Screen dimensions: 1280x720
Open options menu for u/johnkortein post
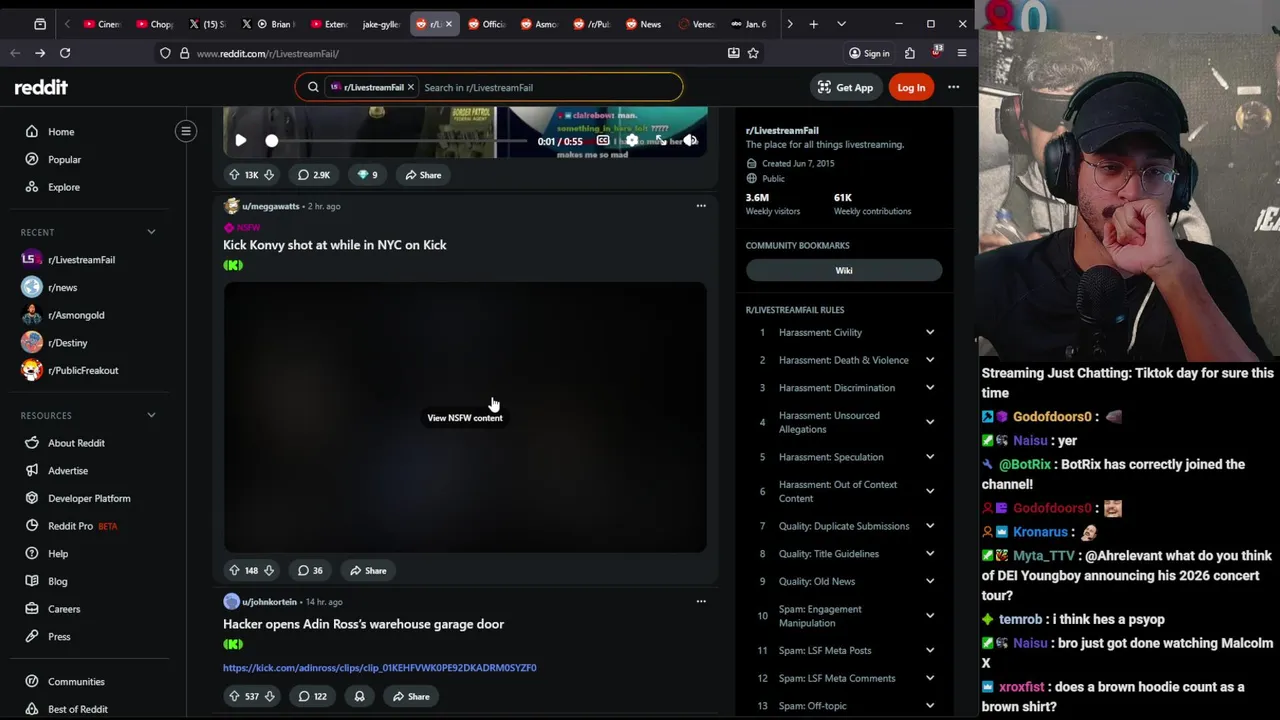coord(701,602)
